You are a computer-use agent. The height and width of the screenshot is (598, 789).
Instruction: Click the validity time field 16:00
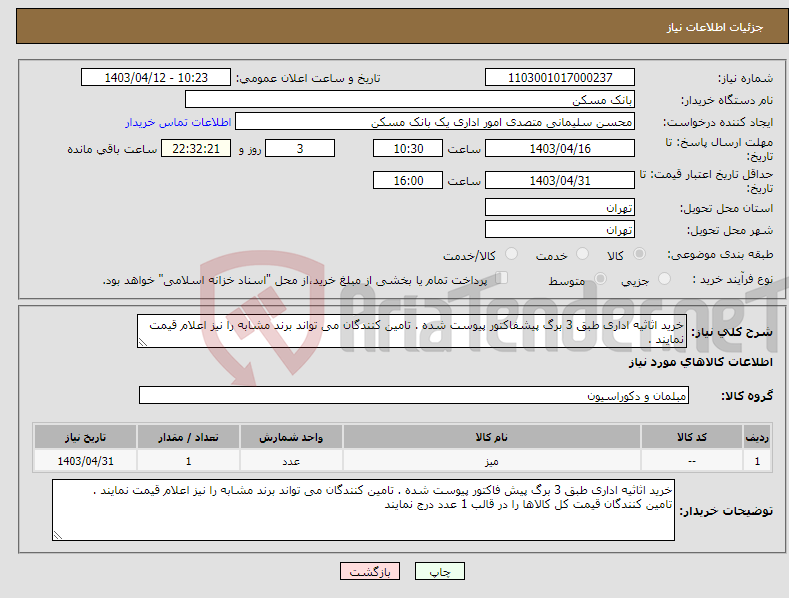click(408, 180)
